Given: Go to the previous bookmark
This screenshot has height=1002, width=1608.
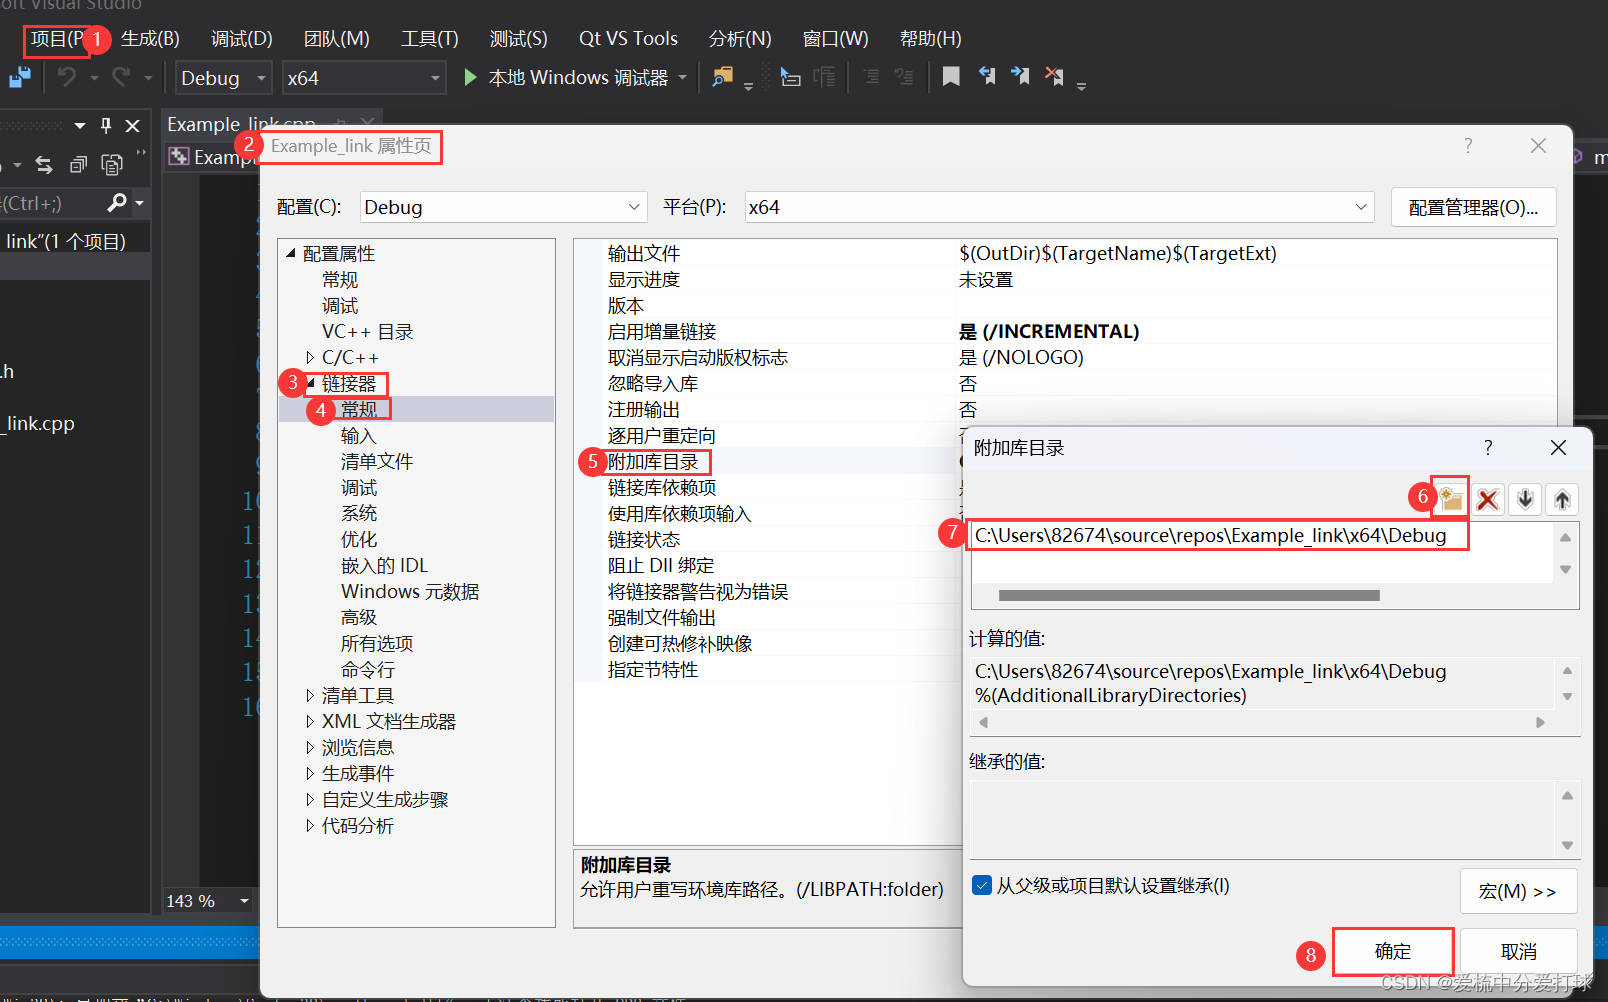Looking at the screenshot, I should (x=987, y=76).
